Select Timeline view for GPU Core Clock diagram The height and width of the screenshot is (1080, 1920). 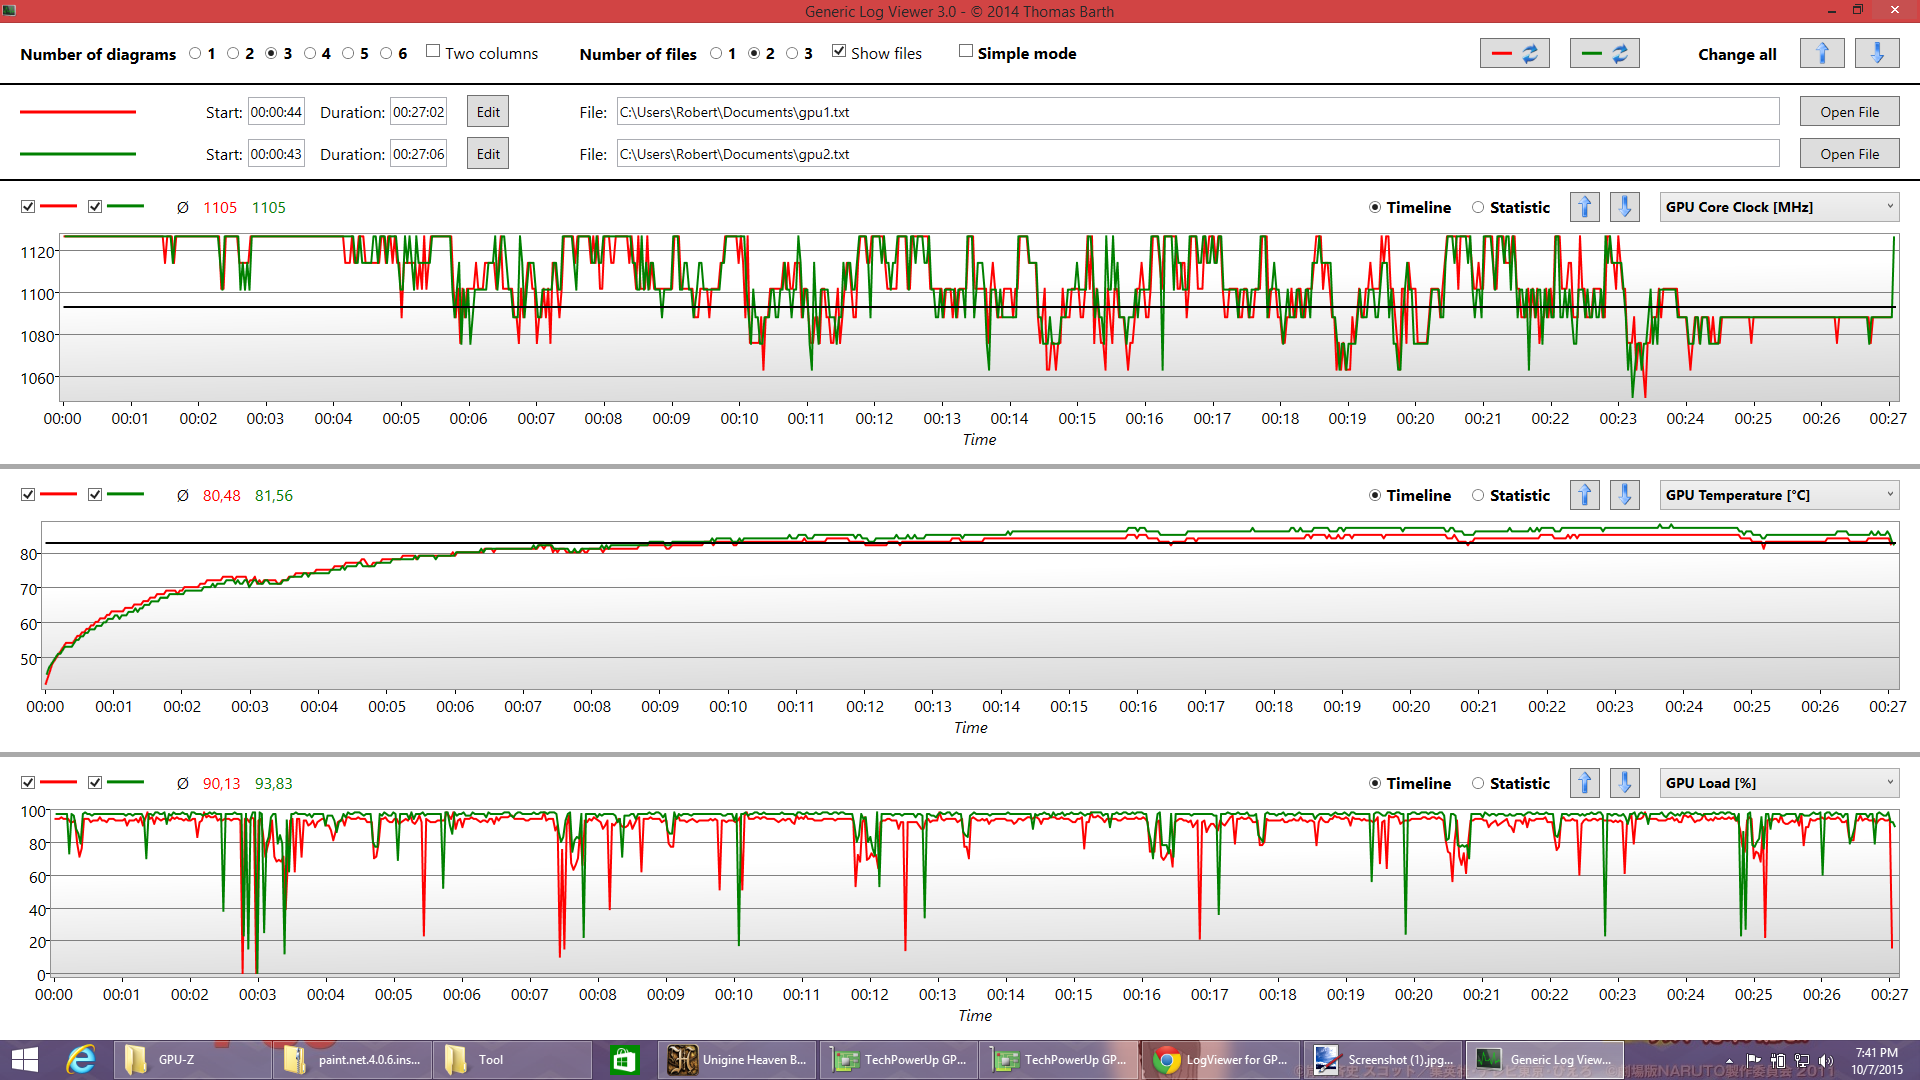[1375, 207]
